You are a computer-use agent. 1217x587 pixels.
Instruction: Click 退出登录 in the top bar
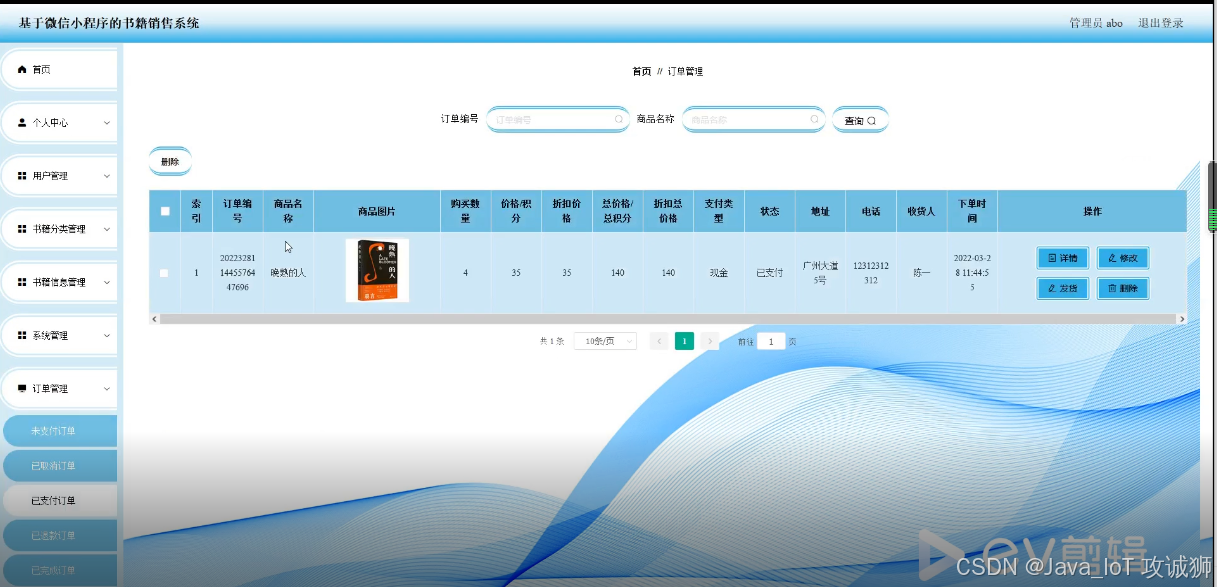(x=1160, y=23)
